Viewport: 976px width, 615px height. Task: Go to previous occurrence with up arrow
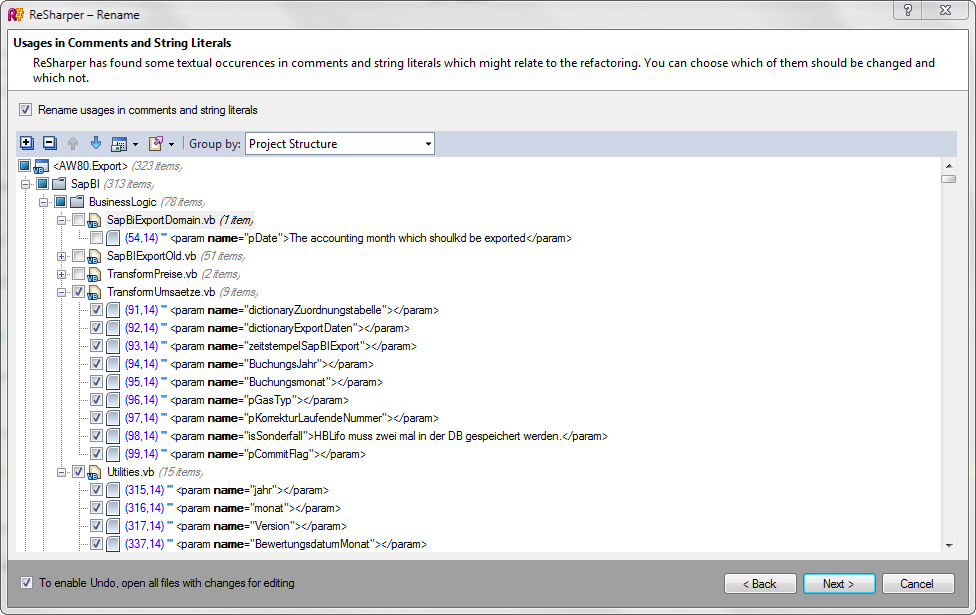73,144
